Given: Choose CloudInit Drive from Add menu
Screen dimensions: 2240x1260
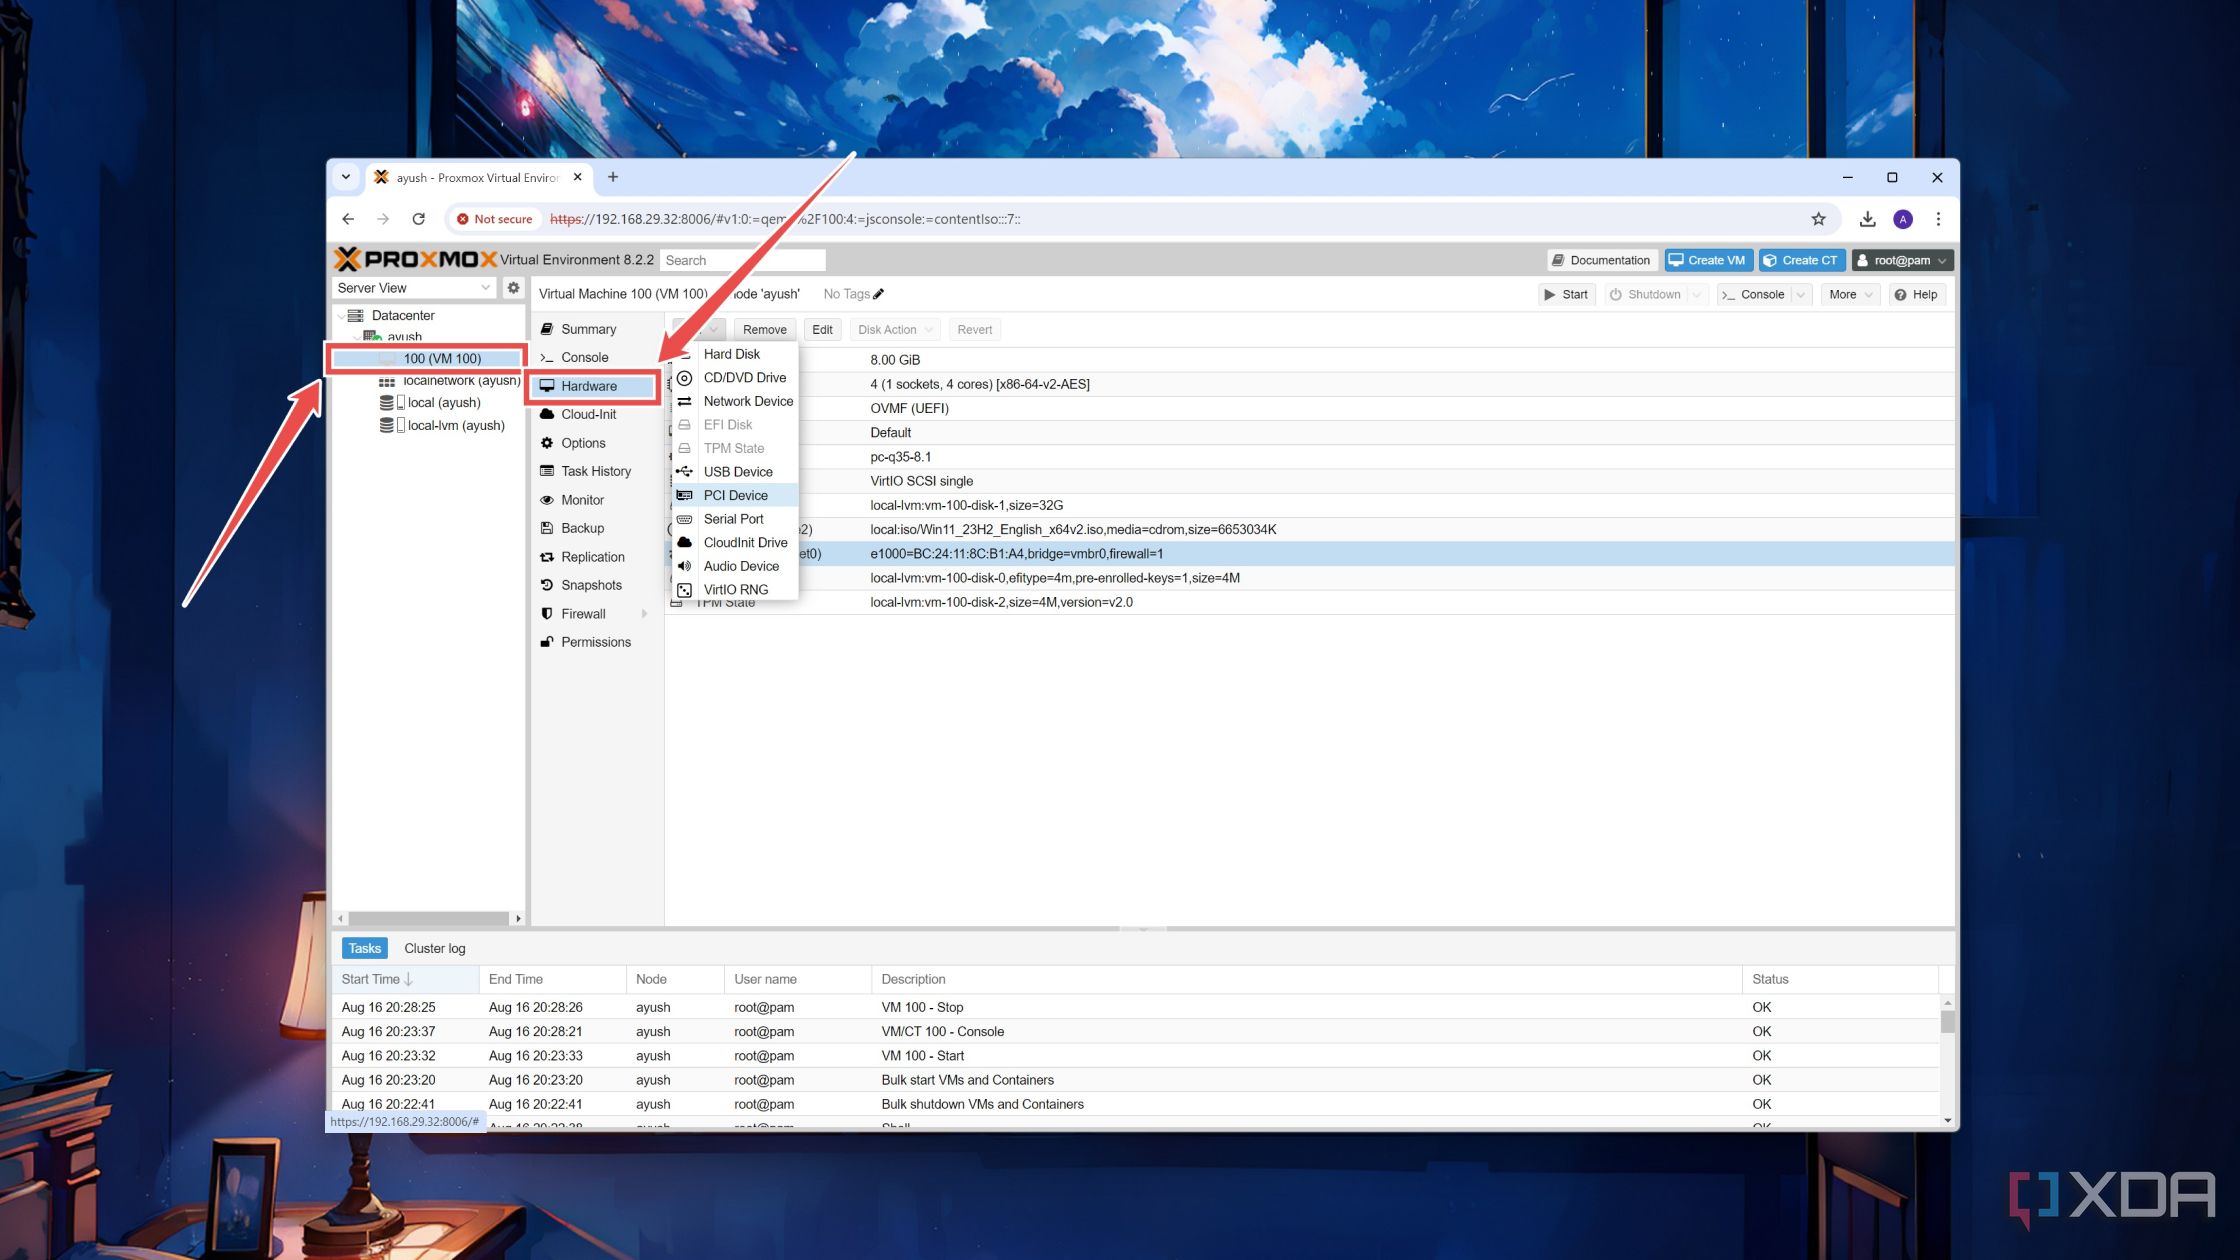Looking at the screenshot, I should 733,542.
